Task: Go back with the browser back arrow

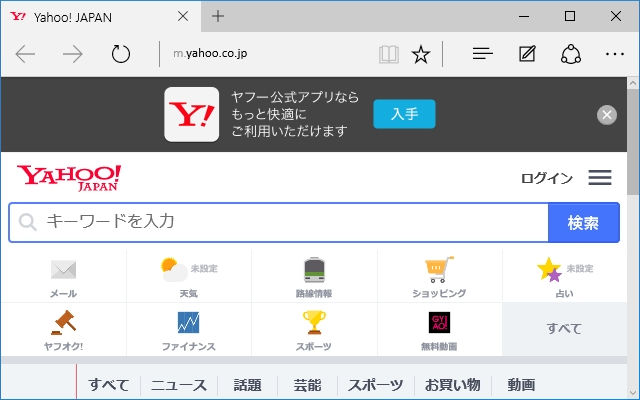Action: (x=25, y=54)
